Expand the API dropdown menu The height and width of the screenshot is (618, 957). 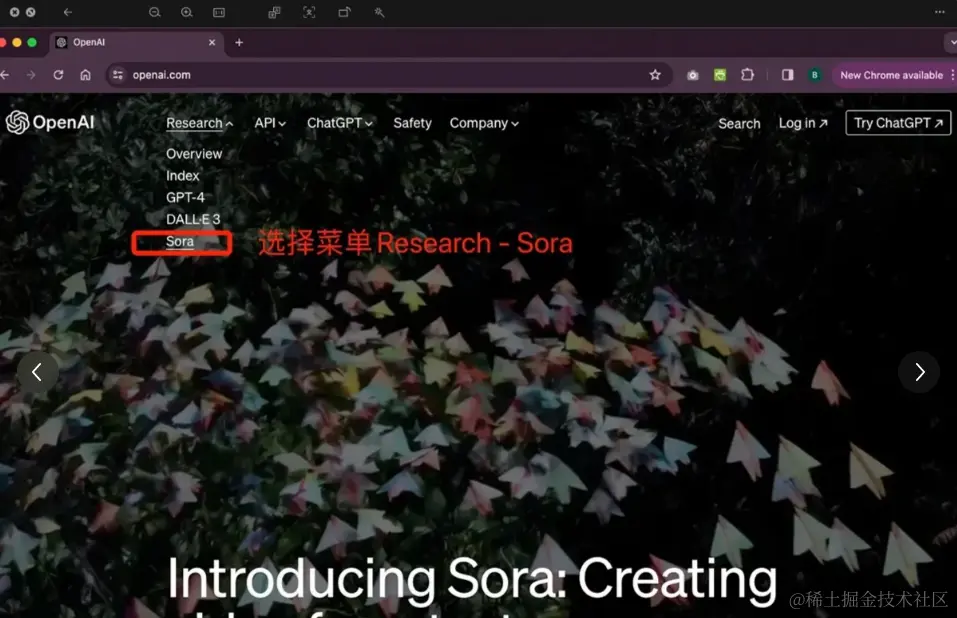(270, 123)
